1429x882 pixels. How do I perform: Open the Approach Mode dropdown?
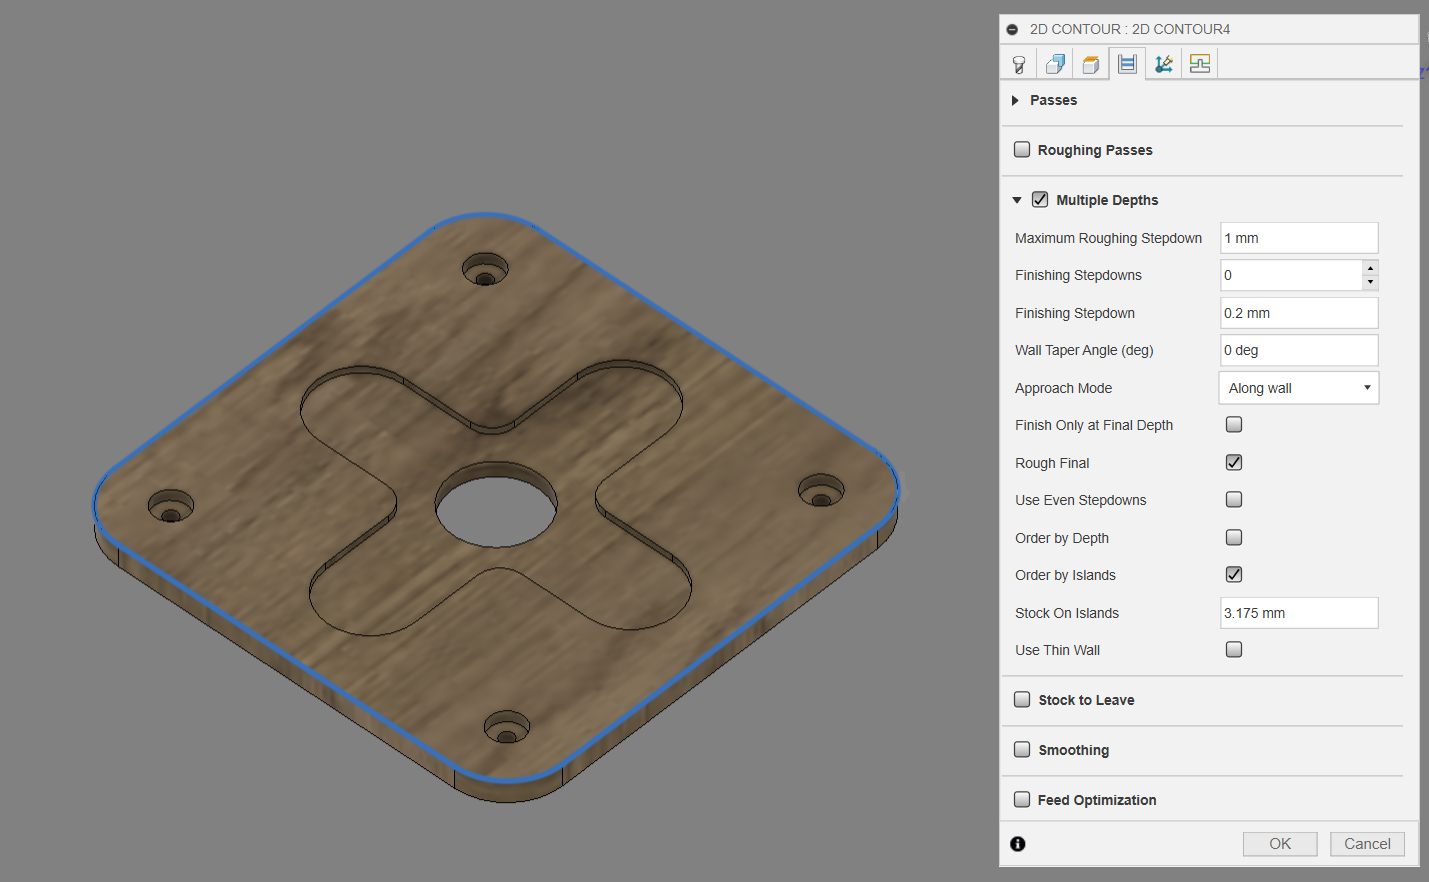tap(1299, 388)
